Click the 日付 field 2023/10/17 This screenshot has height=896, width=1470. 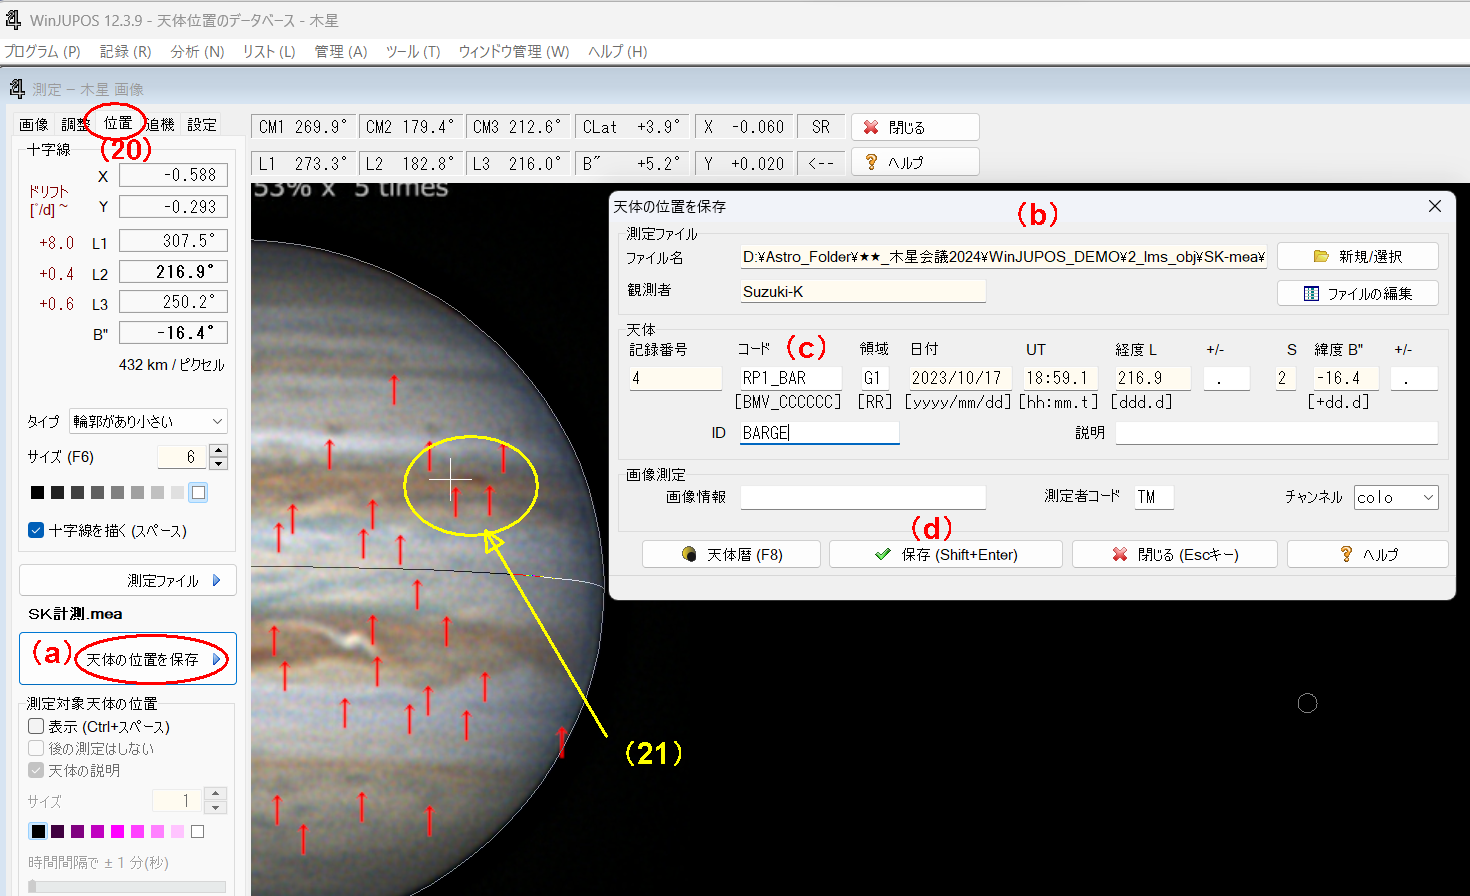pyautogui.click(x=960, y=378)
